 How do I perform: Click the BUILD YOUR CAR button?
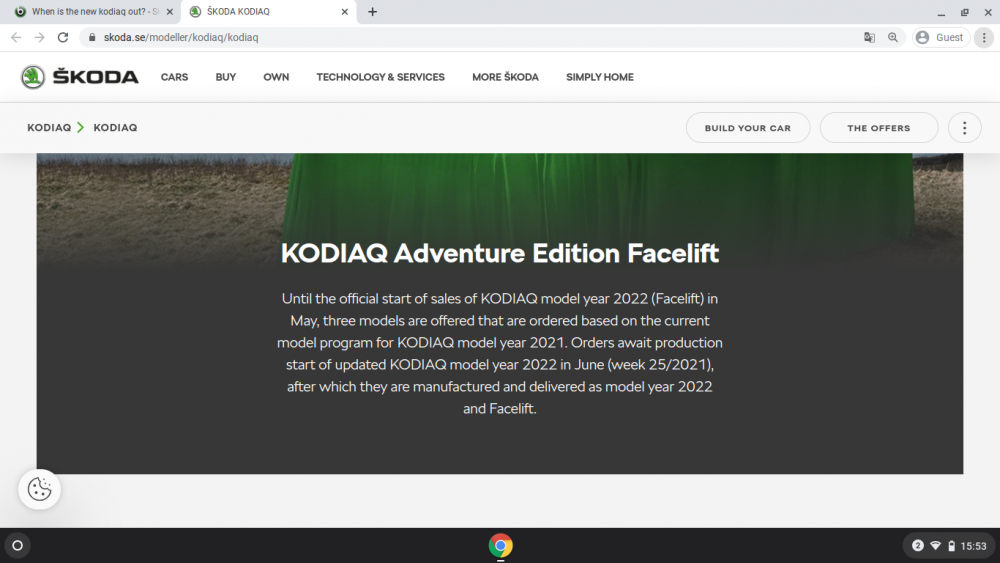point(748,128)
